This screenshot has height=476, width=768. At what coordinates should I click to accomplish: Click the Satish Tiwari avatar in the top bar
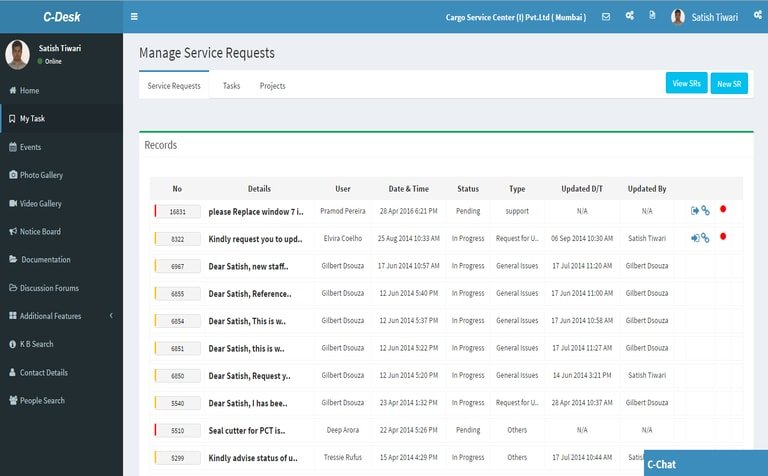click(x=678, y=17)
